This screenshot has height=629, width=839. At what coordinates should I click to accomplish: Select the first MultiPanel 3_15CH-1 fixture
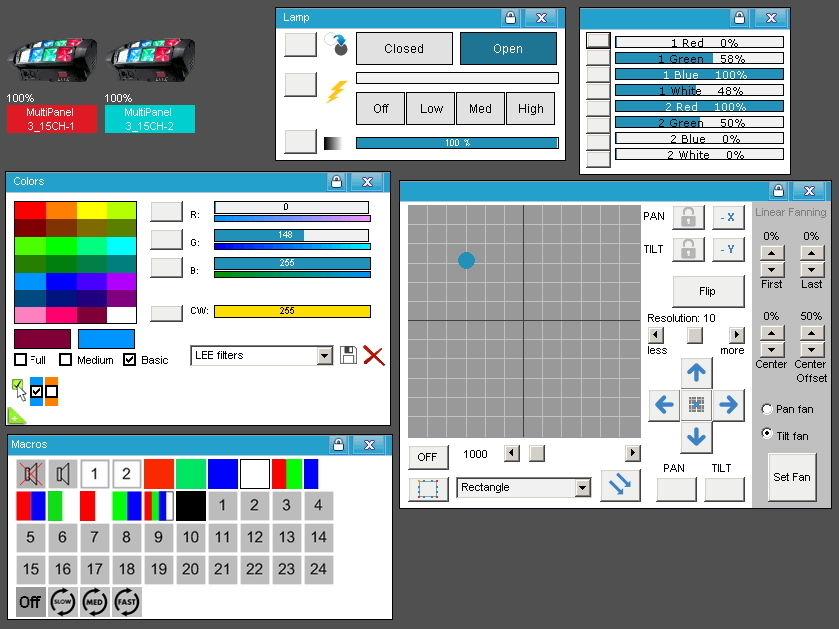click(x=52, y=119)
